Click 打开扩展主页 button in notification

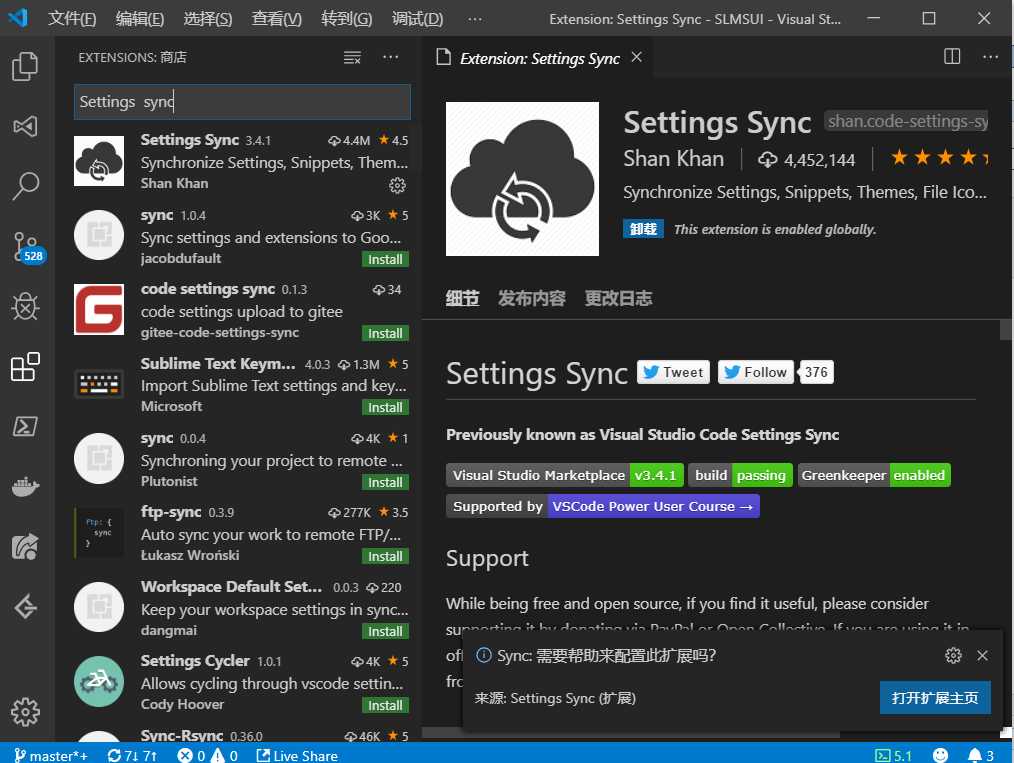tap(934, 698)
